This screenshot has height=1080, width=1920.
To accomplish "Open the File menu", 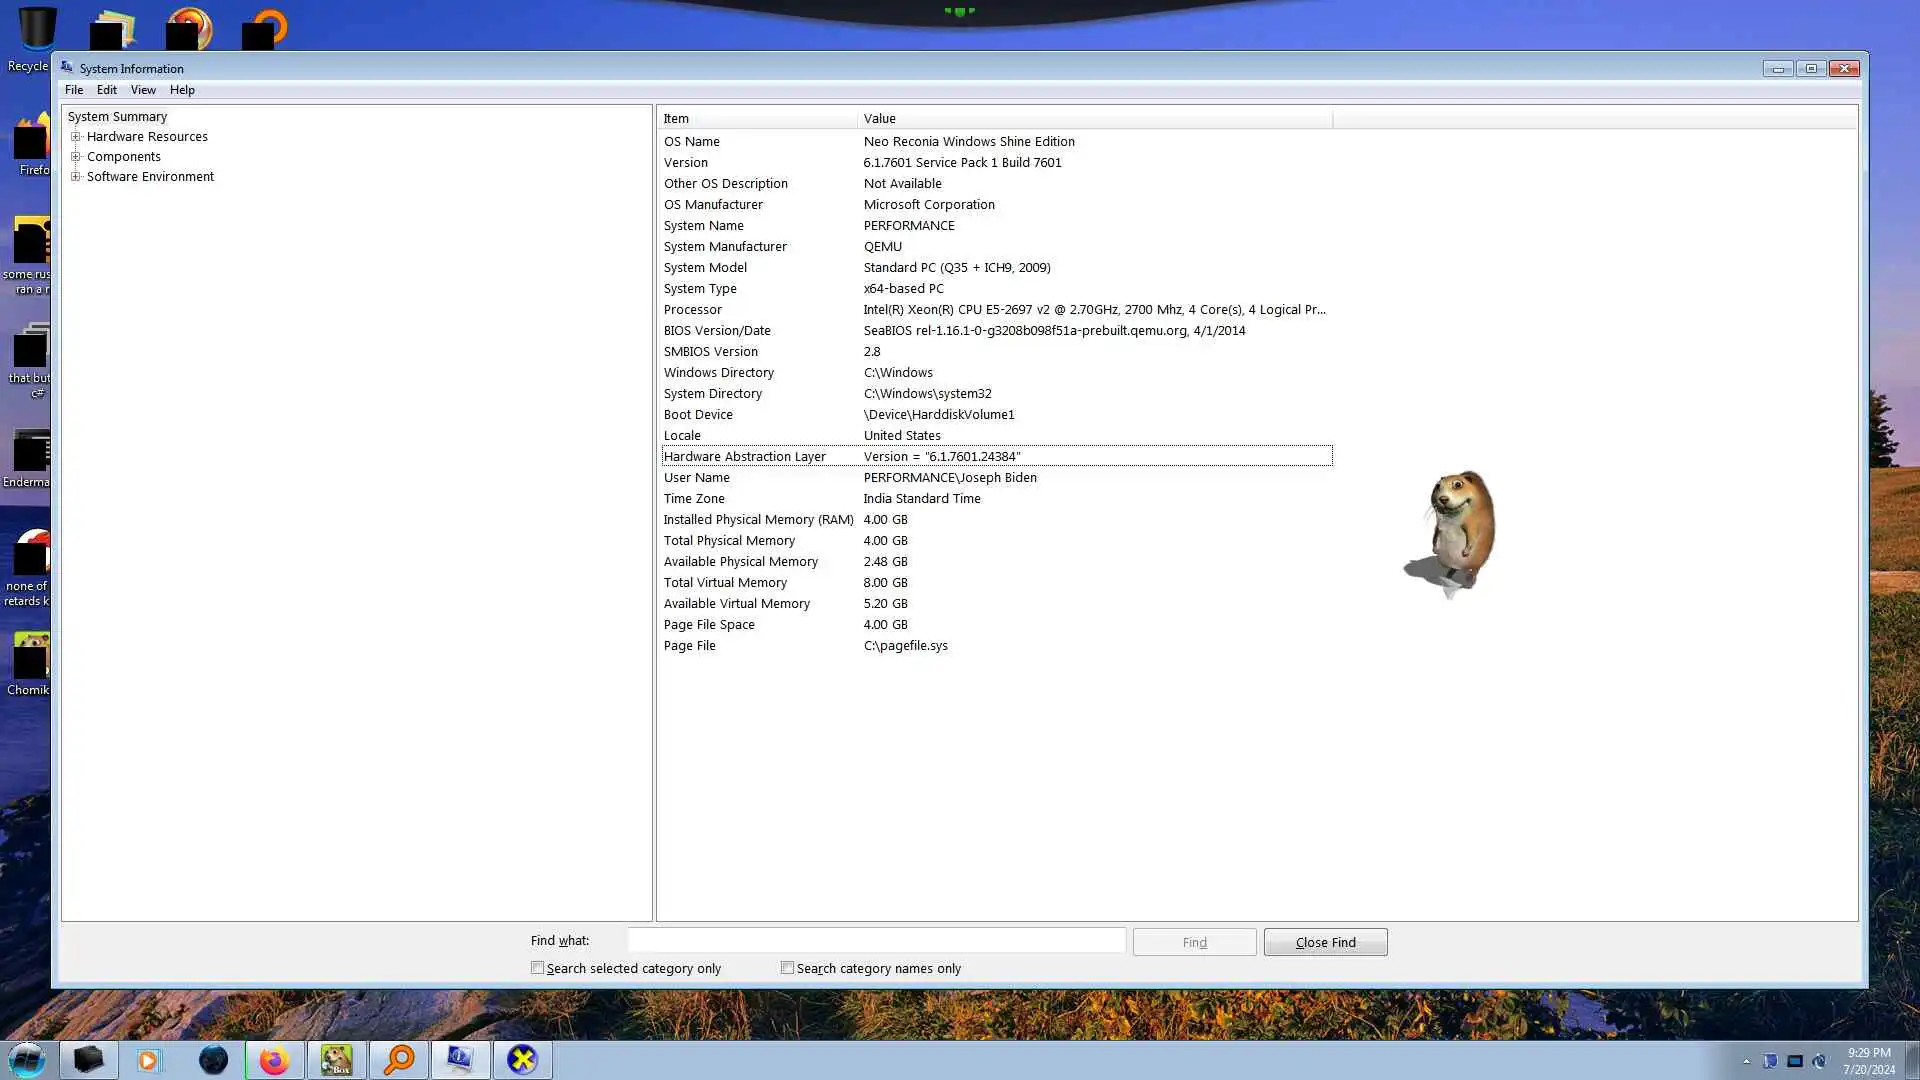I will (74, 90).
